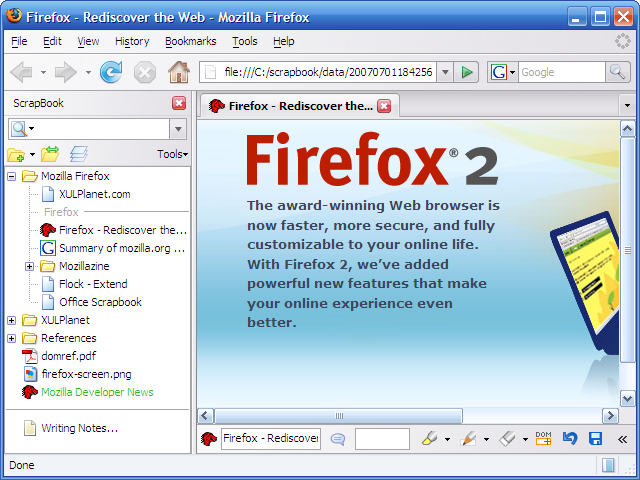Open the File menu

click(19, 41)
